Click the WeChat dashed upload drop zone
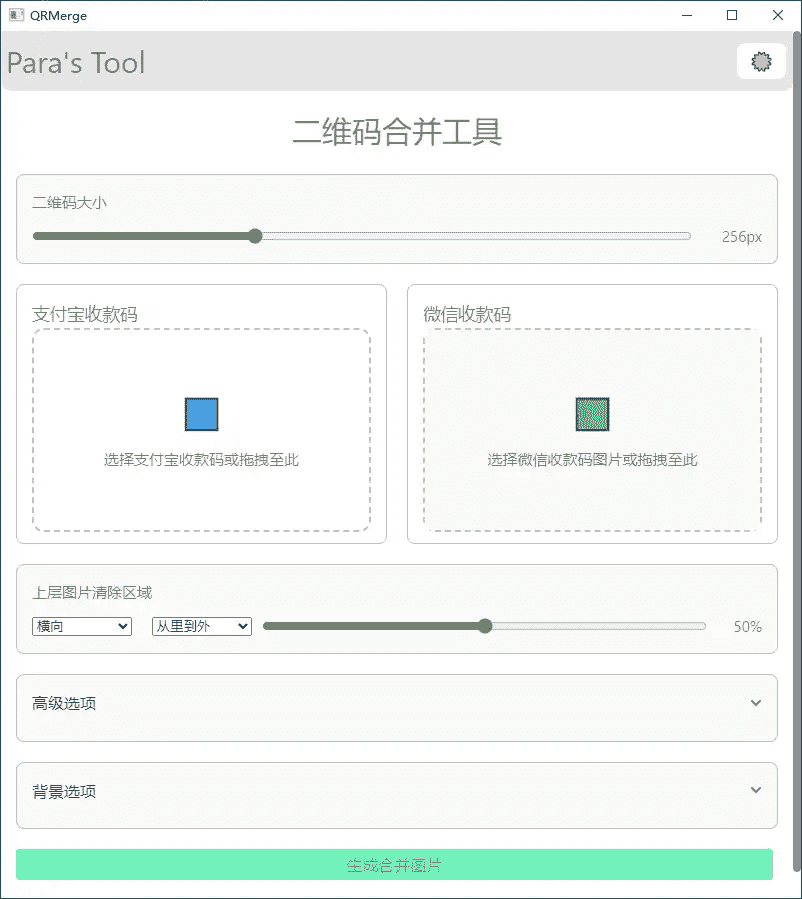The image size is (802, 899). [x=592, y=432]
